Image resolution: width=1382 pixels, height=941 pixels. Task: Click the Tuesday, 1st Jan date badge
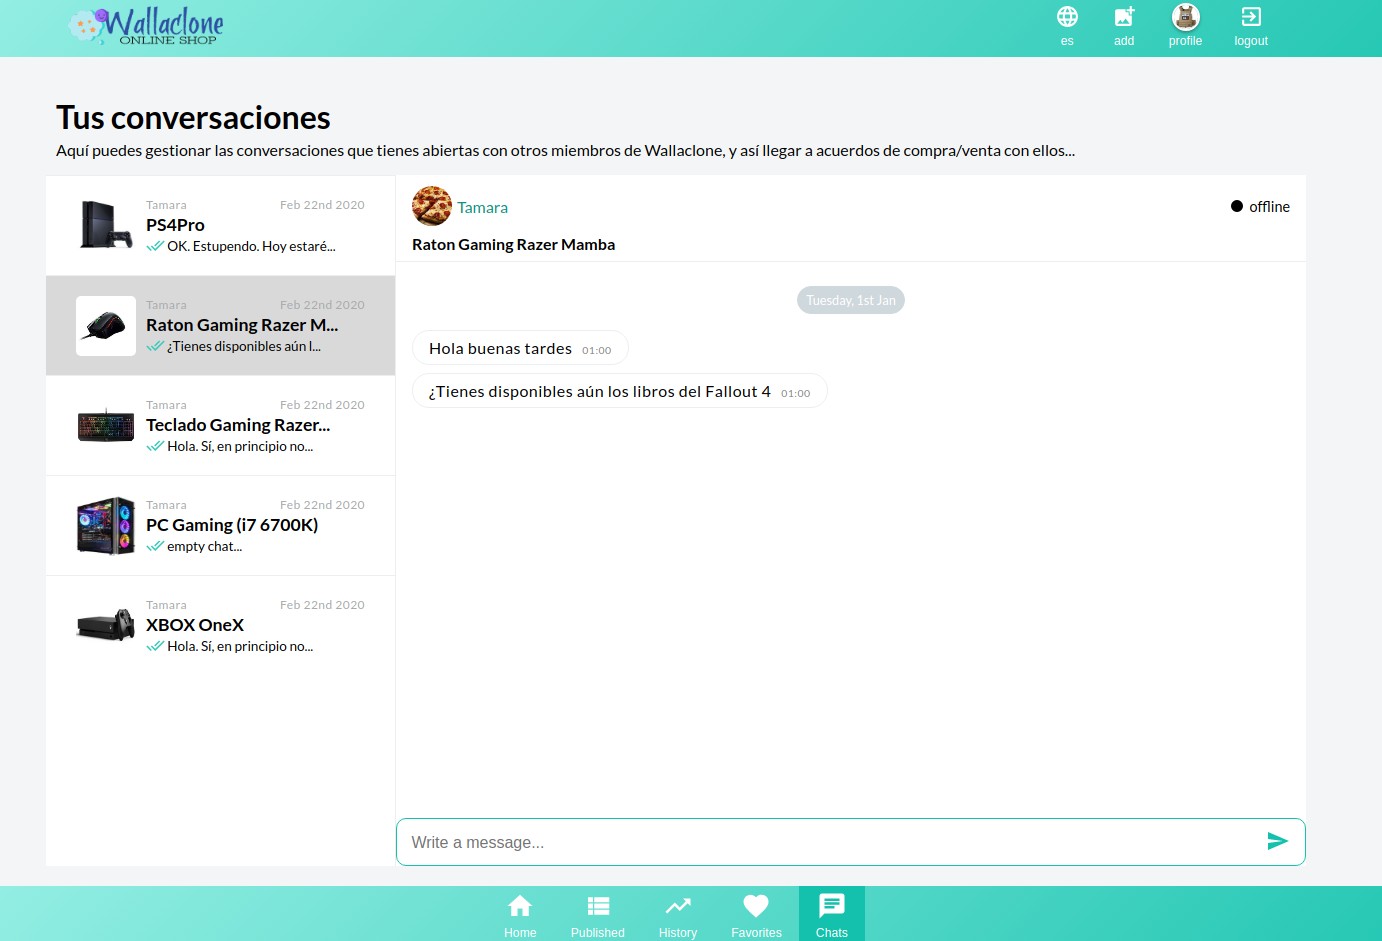pos(851,300)
